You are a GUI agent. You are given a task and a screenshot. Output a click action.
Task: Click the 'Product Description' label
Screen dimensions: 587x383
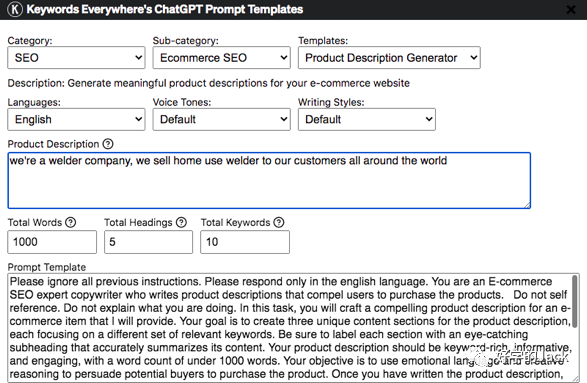tap(53, 144)
